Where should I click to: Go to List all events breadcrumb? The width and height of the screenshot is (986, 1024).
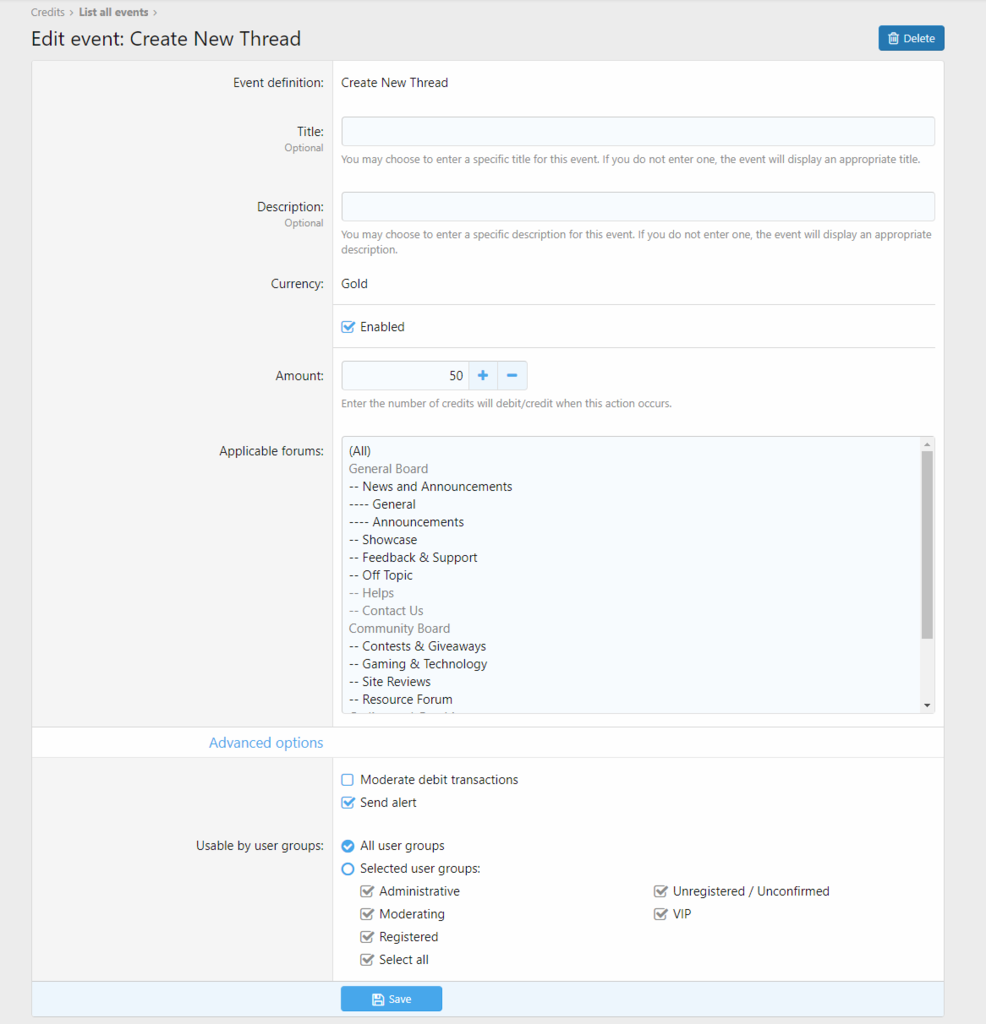113,13
